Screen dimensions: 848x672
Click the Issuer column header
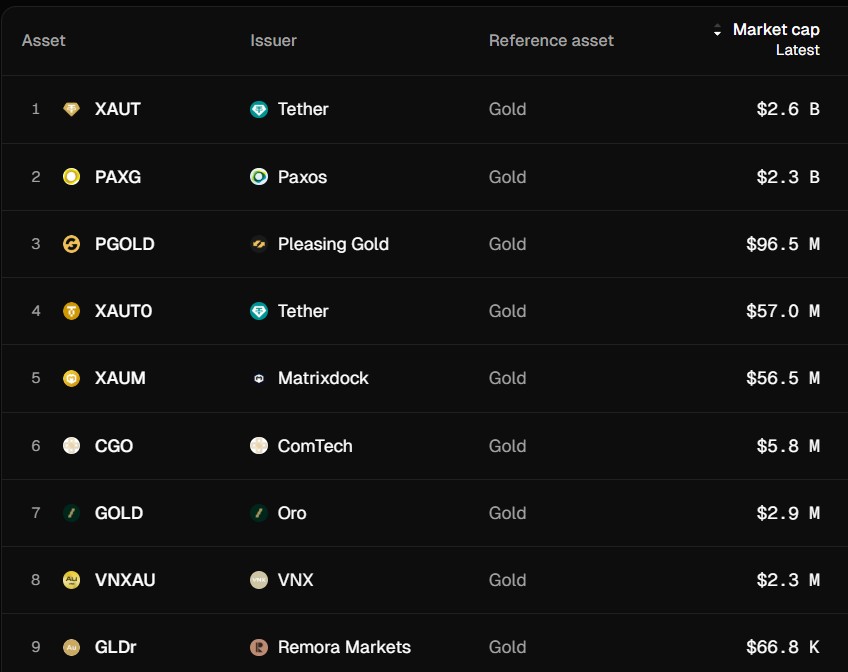tap(273, 41)
